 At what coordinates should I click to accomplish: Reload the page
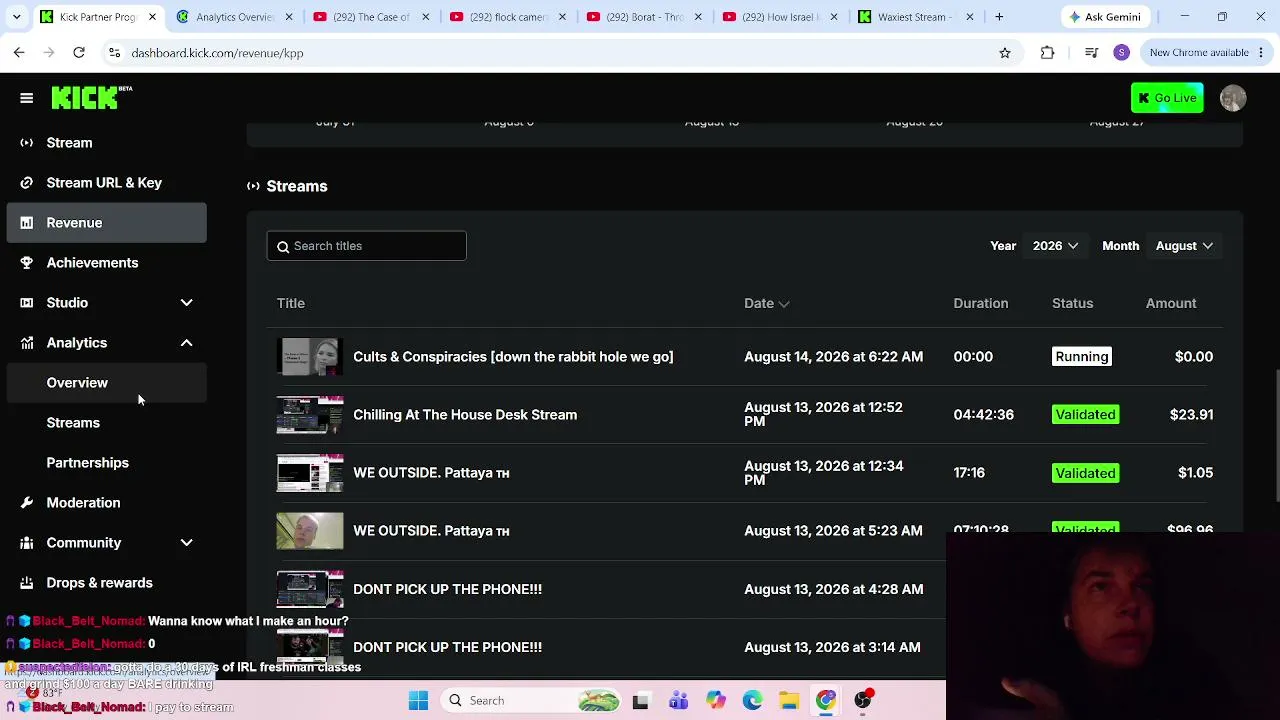click(x=79, y=53)
